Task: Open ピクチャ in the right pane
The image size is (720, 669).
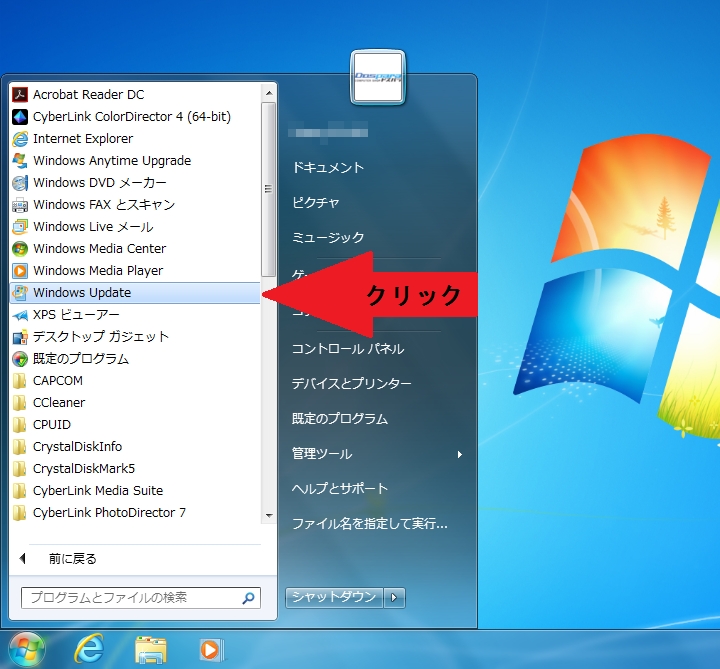Action: point(316,202)
